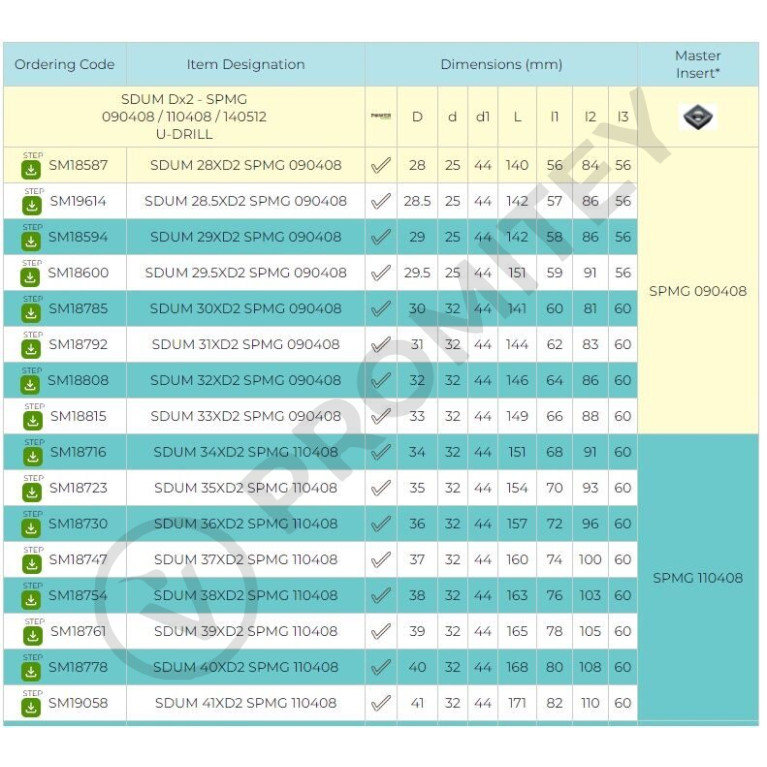Viewport: 767px width, 767px height.
Task: Select ordering code SM19058
Action: pos(78,703)
